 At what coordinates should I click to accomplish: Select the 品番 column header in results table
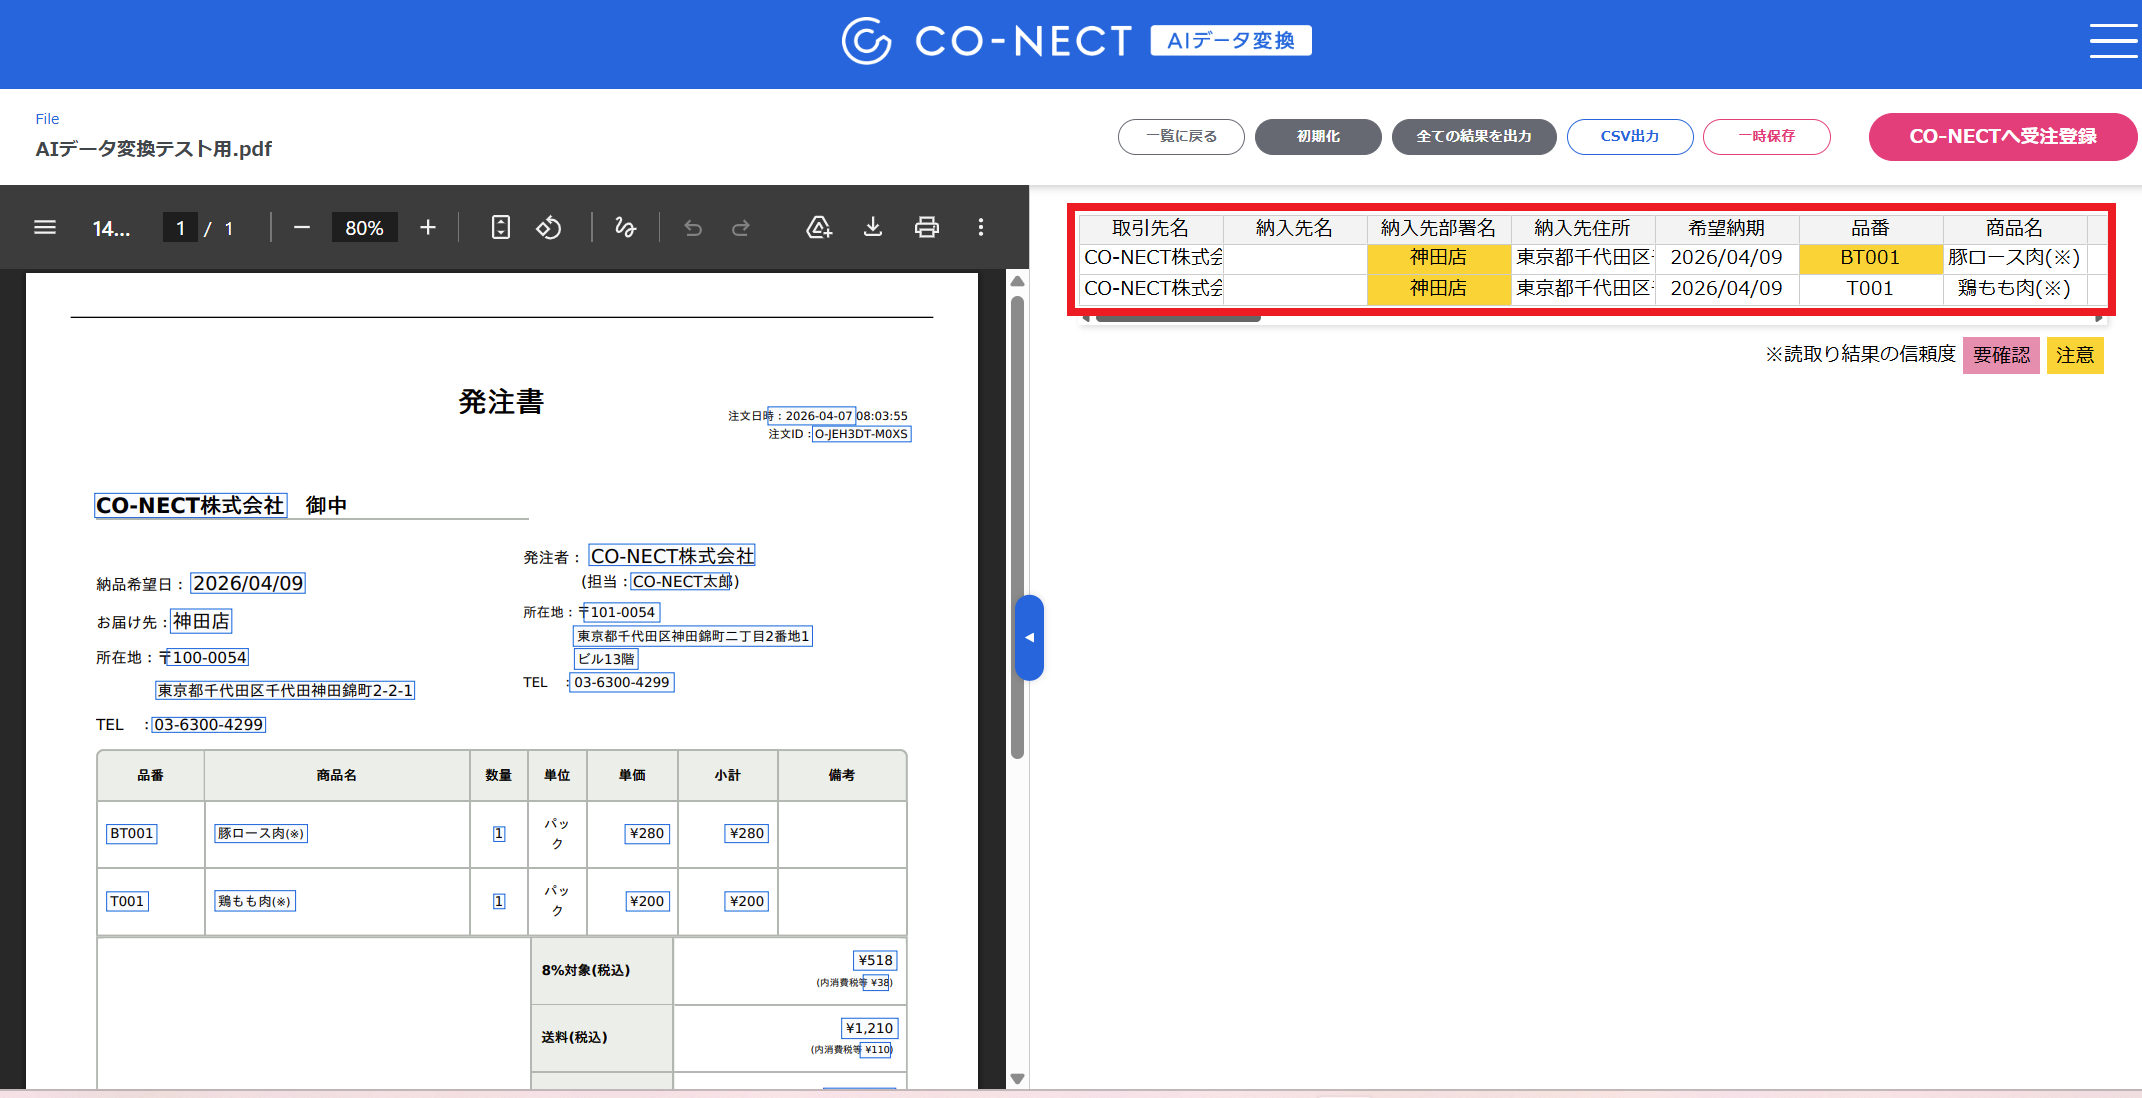pos(1871,228)
